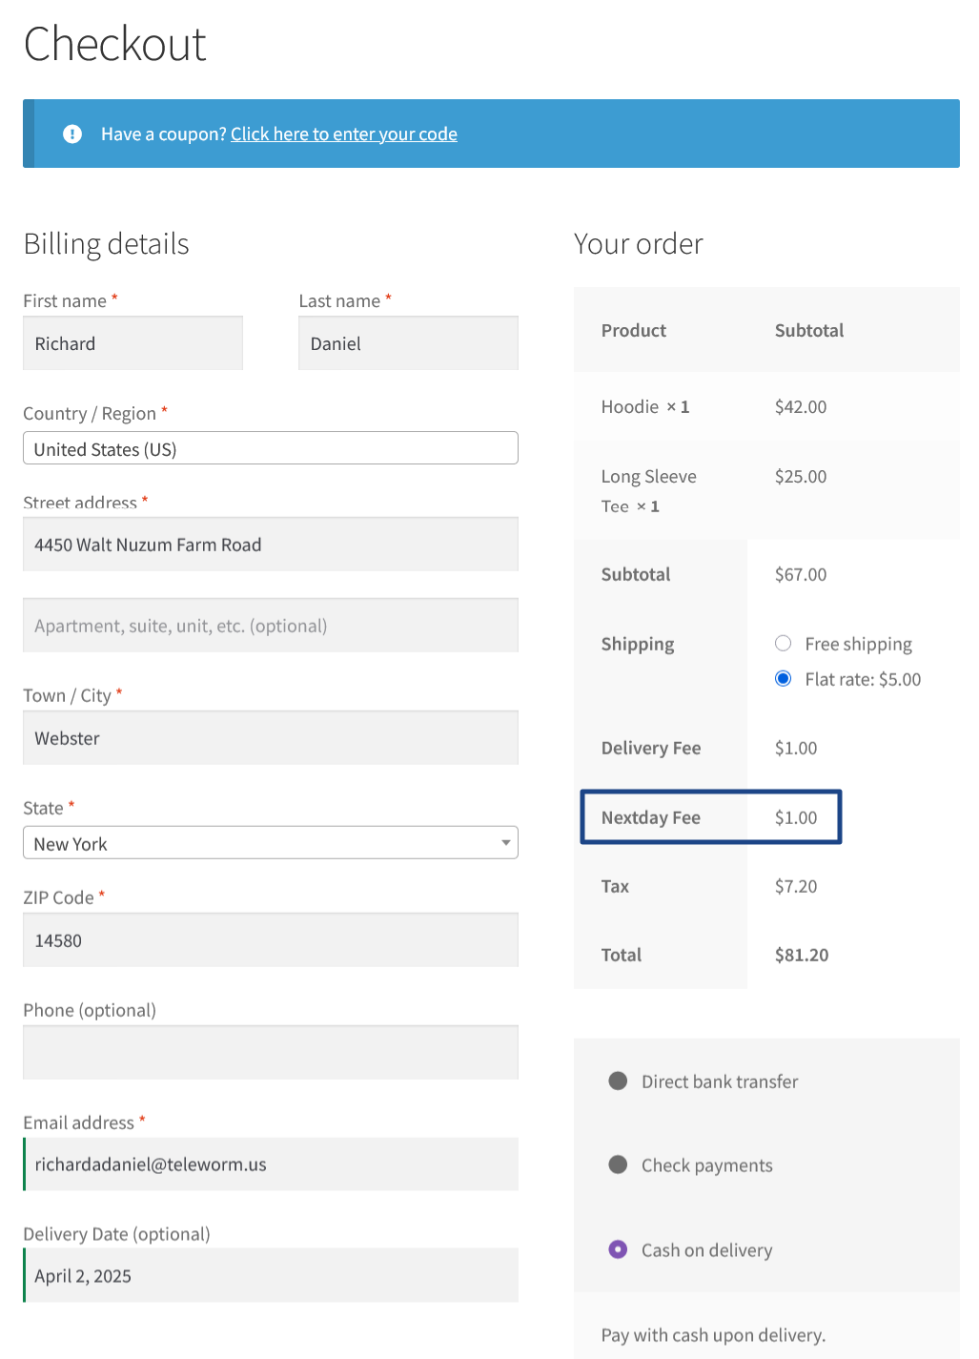Viewport: 979px width, 1359px height.
Task: Select Cash on delivery payment
Action: [x=618, y=1249]
